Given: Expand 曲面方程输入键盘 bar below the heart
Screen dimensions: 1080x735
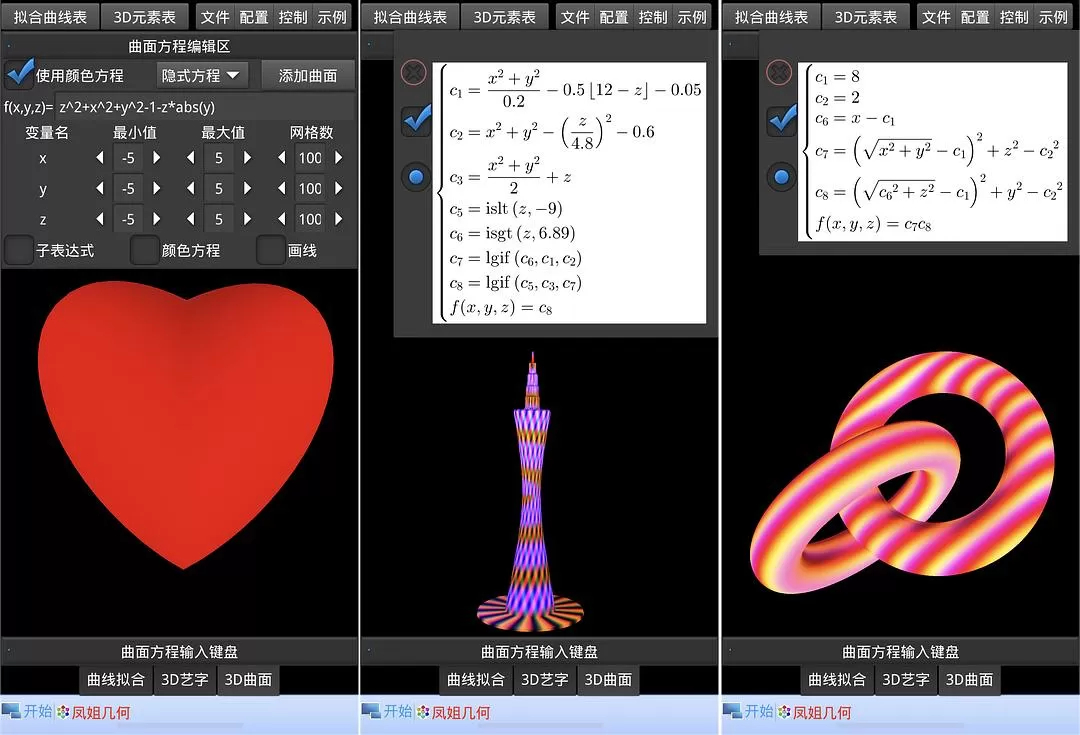Looking at the screenshot, I should click(x=179, y=652).
